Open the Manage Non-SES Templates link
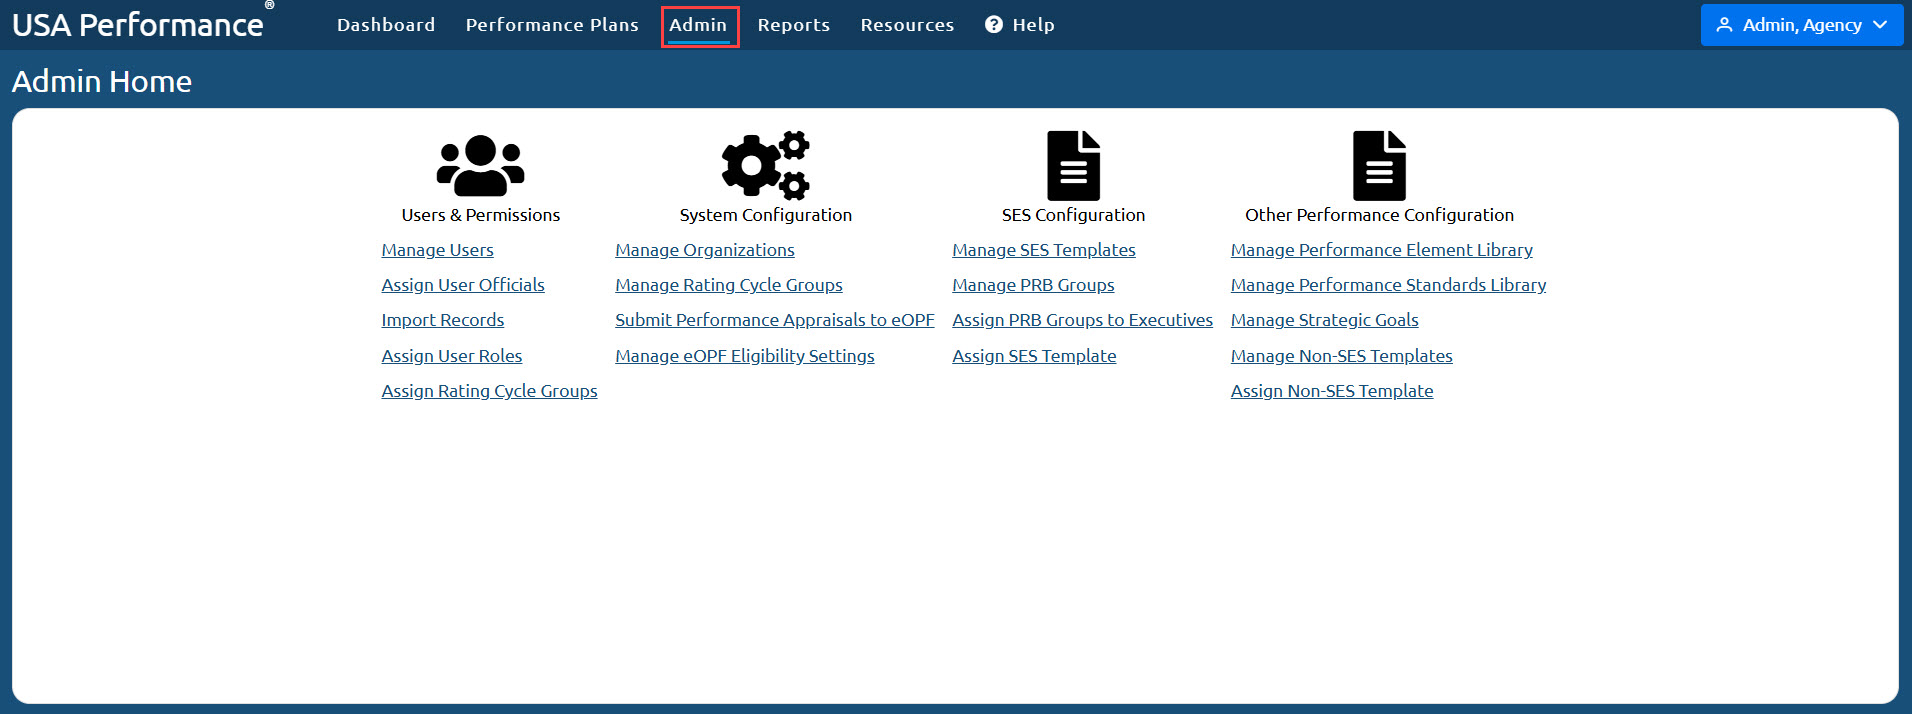 point(1341,356)
